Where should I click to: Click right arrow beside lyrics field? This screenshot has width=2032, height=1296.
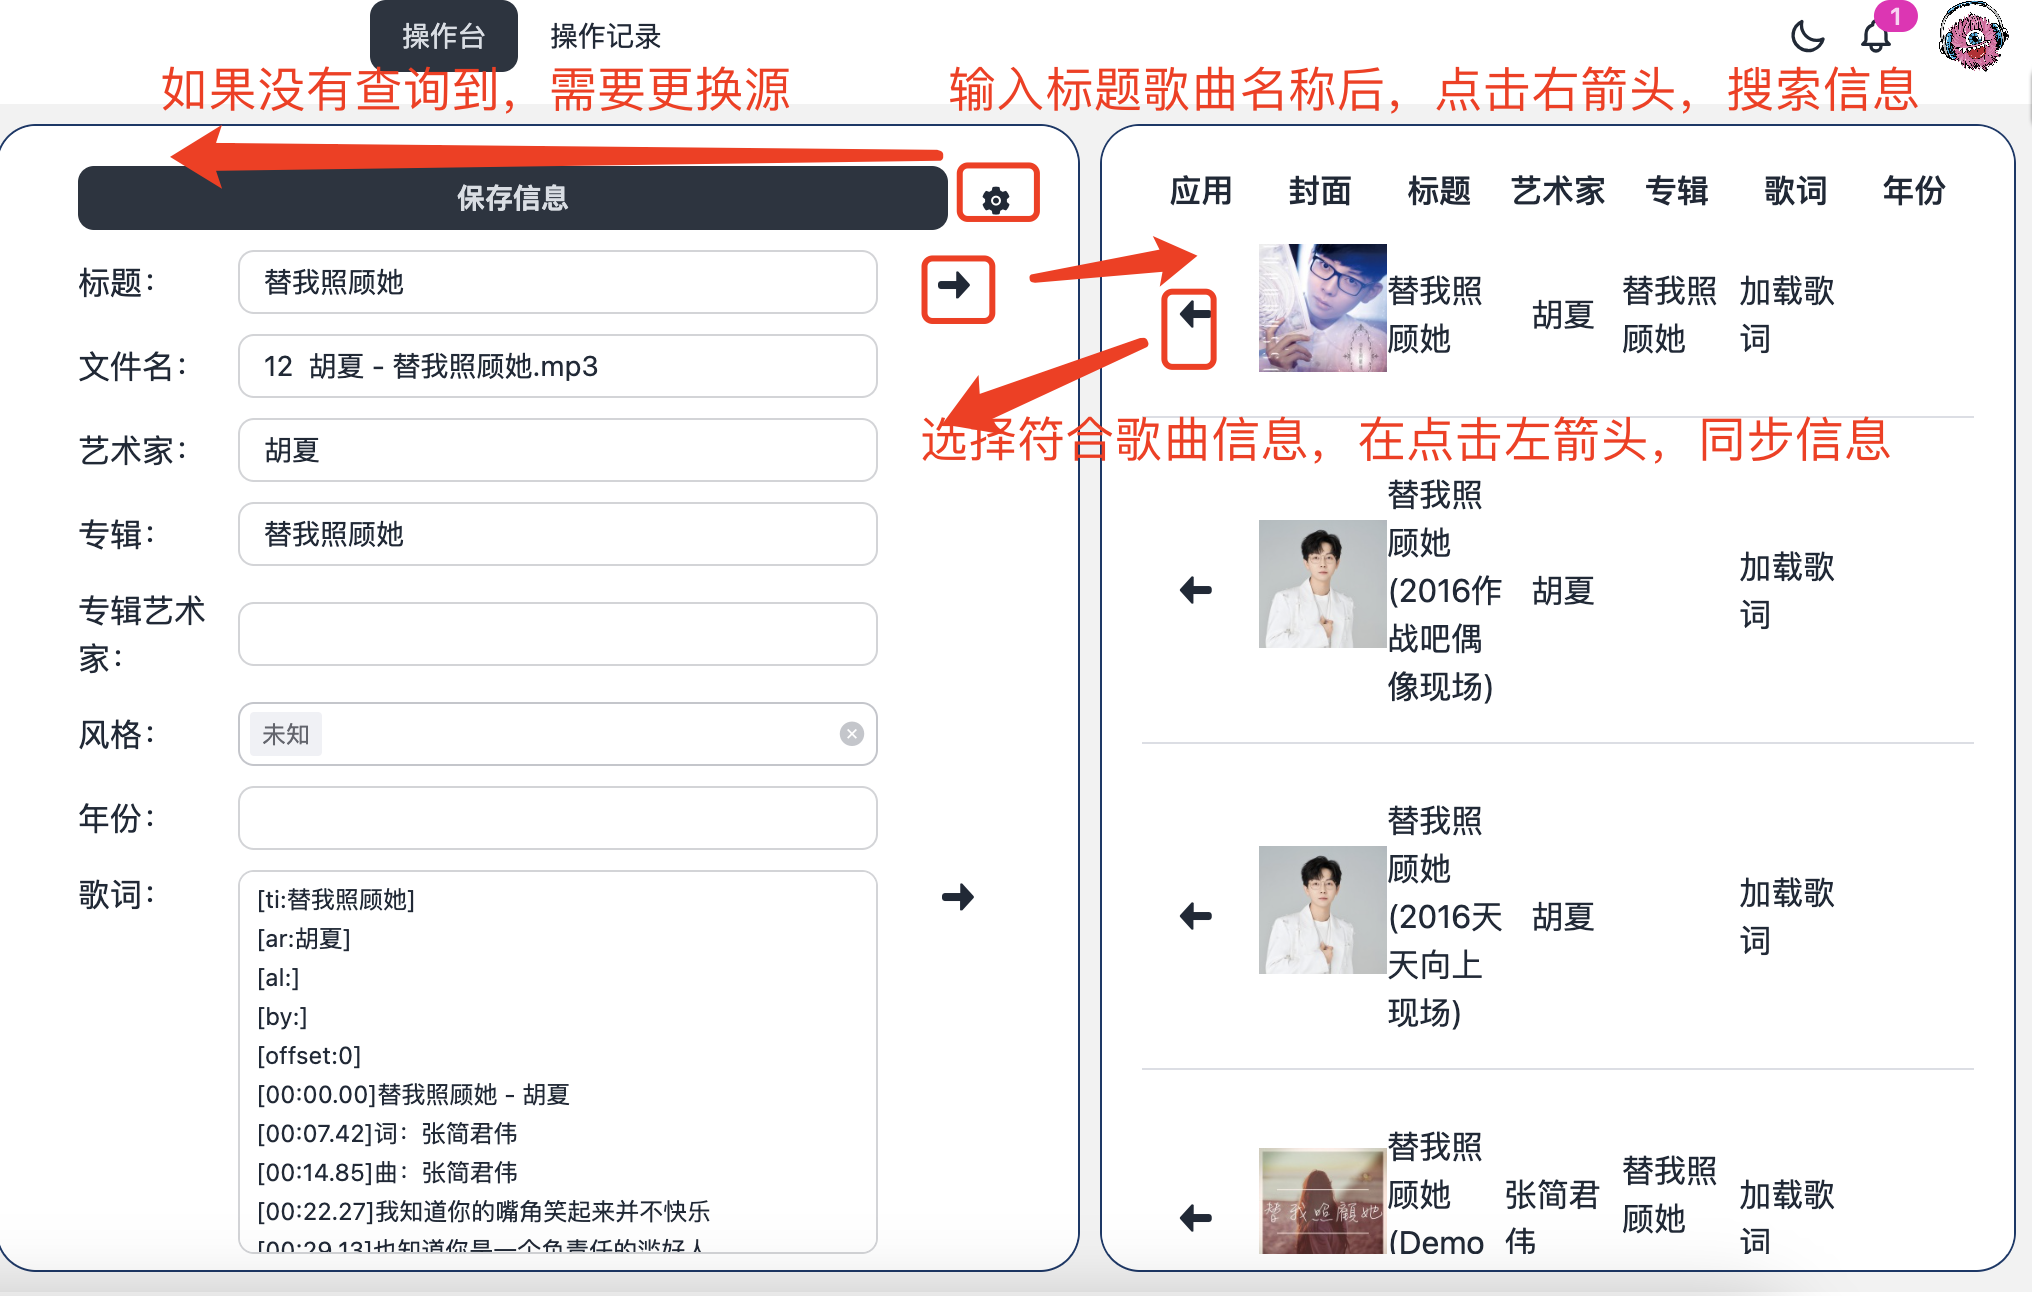click(957, 897)
